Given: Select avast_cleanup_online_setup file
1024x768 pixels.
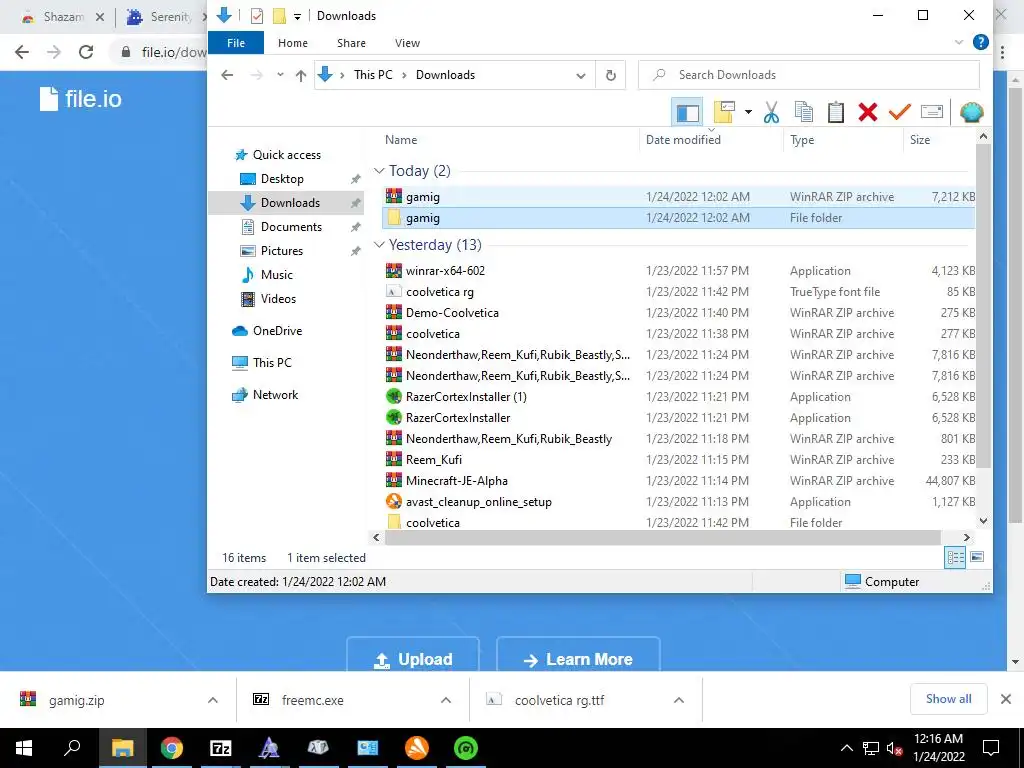Looking at the screenshot, I should pyautogui.click(x=678, y=502).
